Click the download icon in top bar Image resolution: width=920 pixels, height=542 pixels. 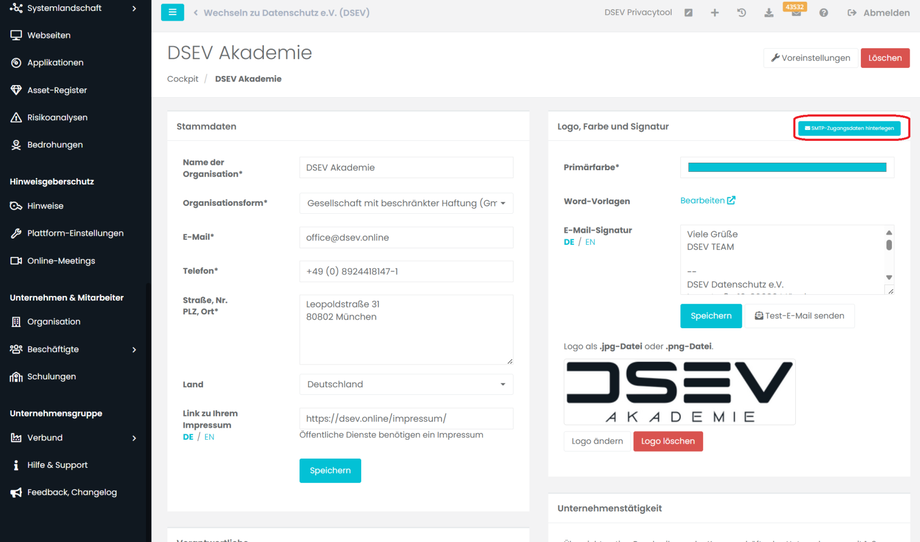[768, 13]
